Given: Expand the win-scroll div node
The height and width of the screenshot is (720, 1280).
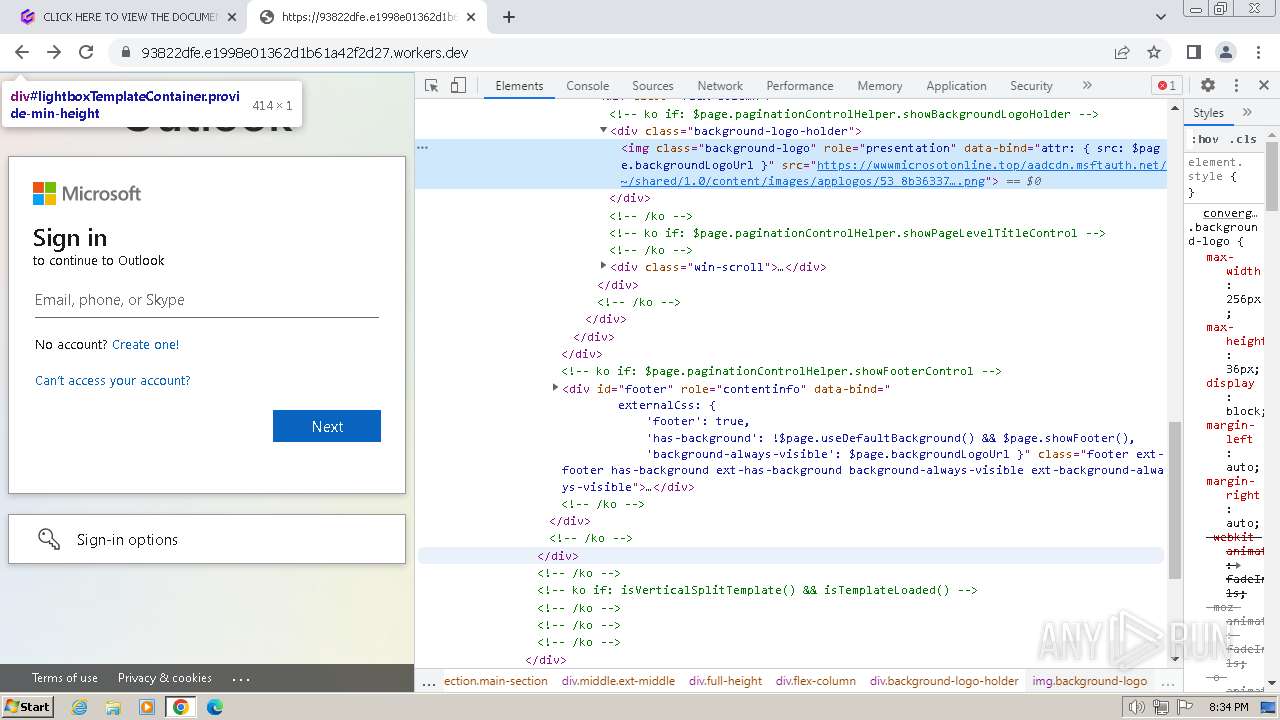Looking at the screenshot, I should [x=603, y=266].
